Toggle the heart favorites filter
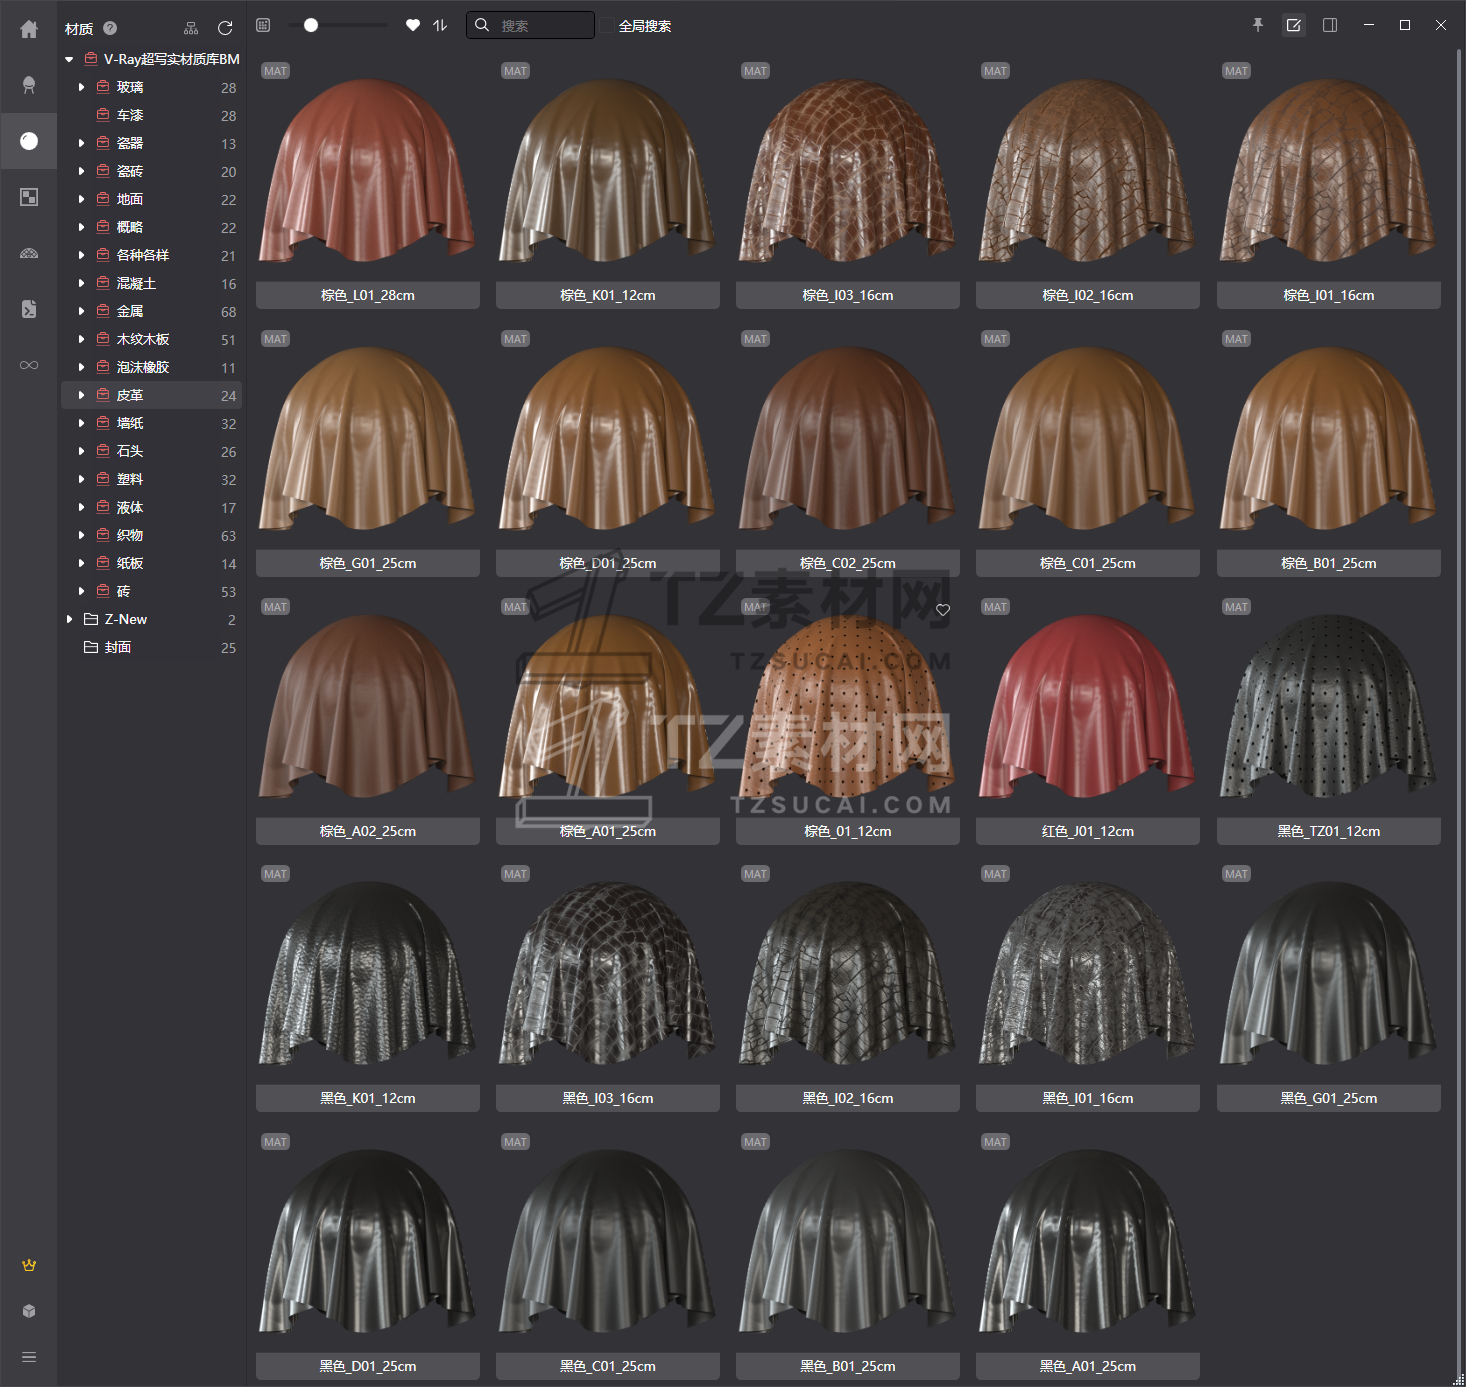The width and height of the screenshot is (1466, 1387). pyautogui.click(x=413, y=25)
